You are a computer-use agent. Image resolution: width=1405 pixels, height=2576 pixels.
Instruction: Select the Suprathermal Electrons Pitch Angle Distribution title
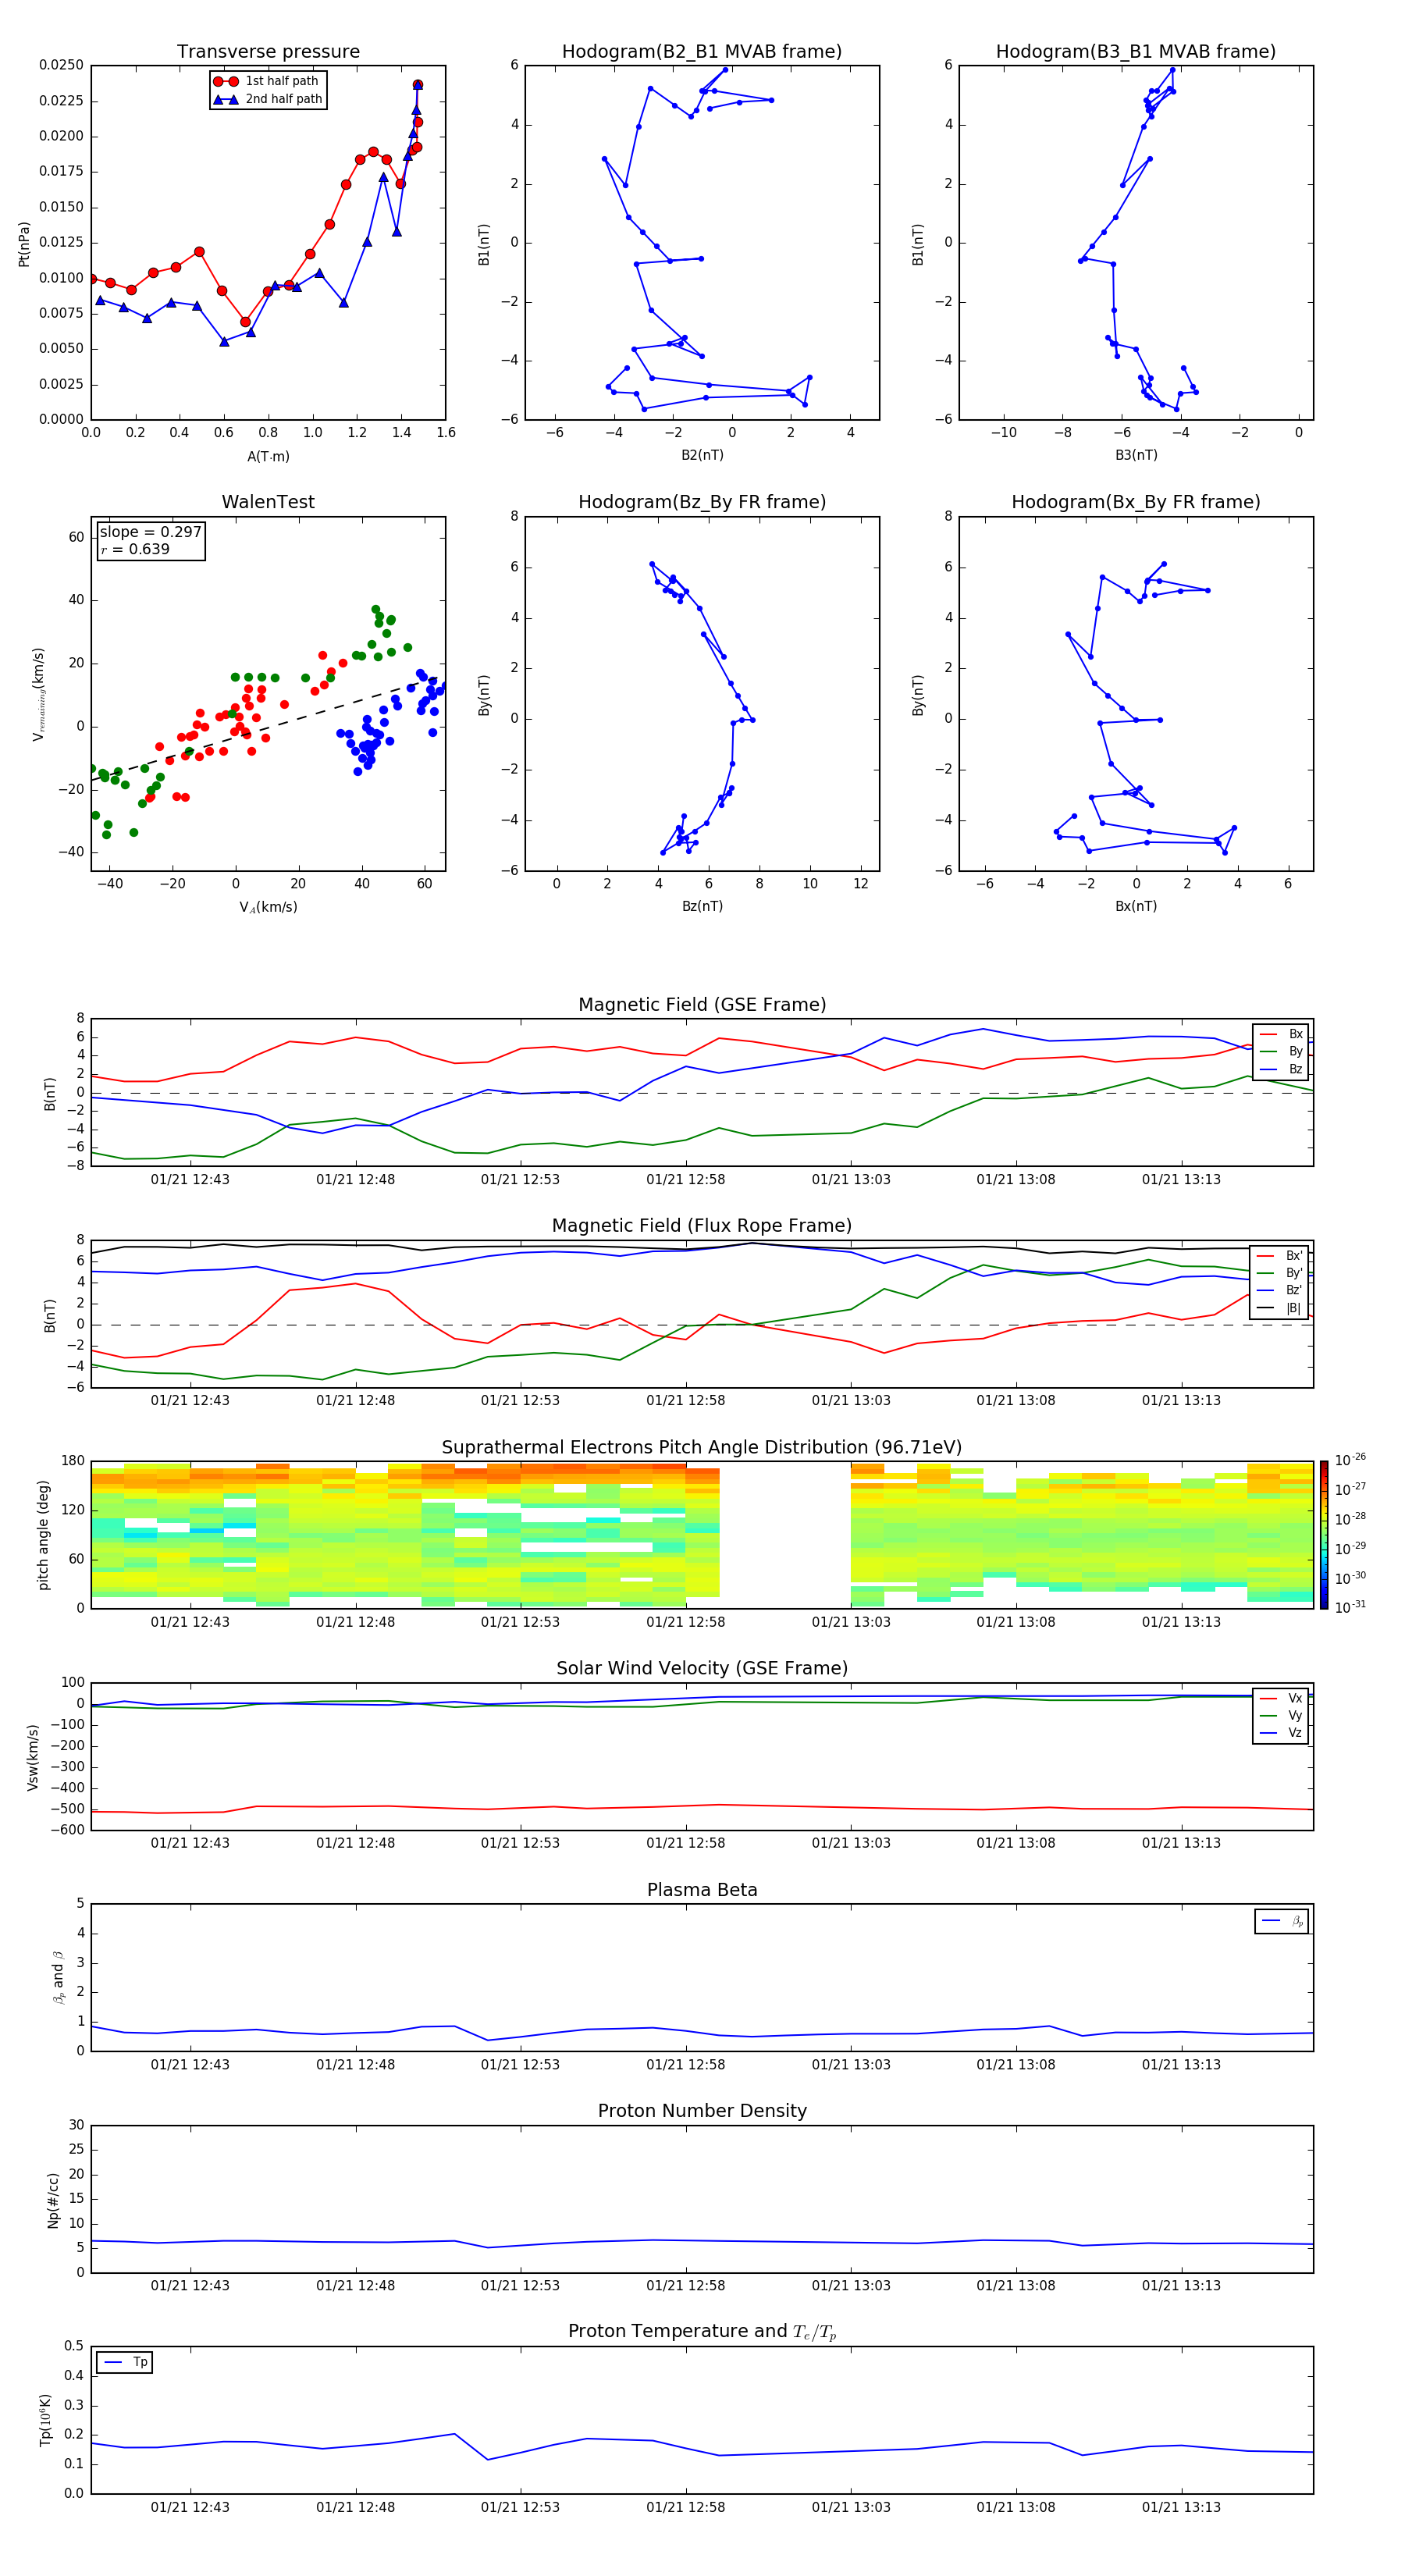[702, 1448]
